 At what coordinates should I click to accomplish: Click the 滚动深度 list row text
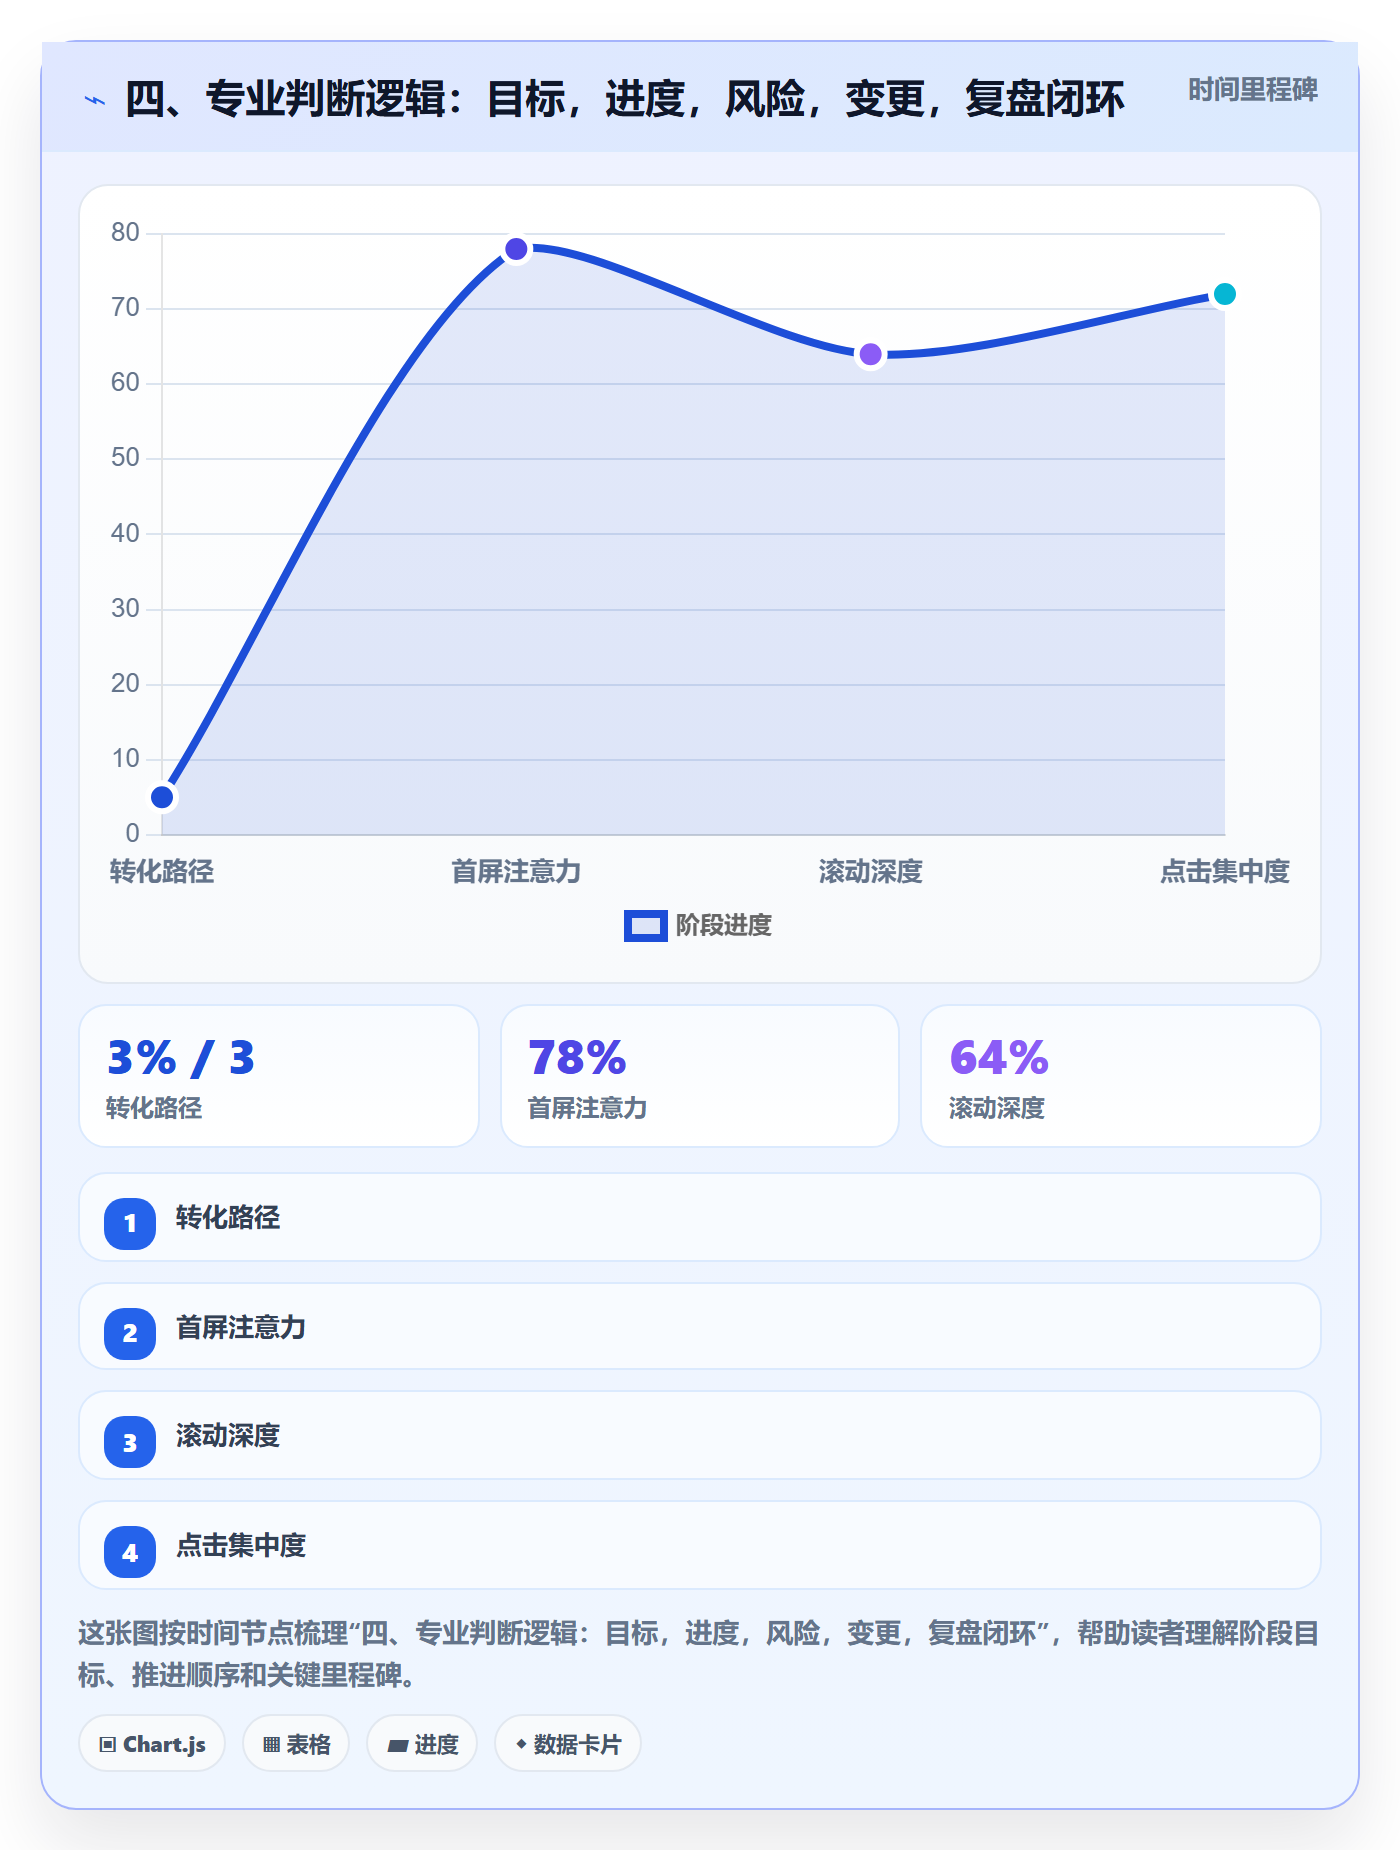pos(228,1436)
